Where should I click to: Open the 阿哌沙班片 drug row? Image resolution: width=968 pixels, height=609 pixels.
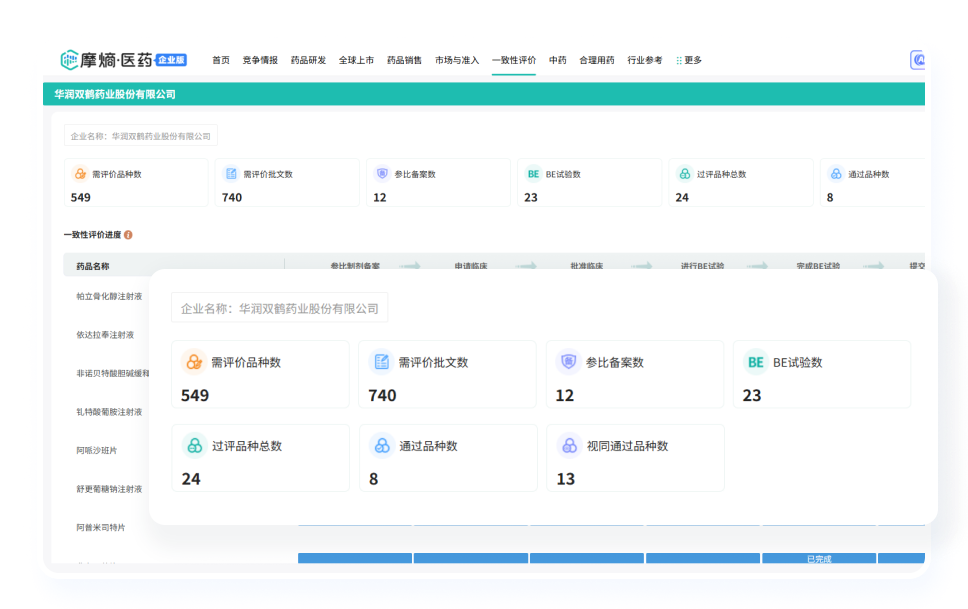(96, 450)
